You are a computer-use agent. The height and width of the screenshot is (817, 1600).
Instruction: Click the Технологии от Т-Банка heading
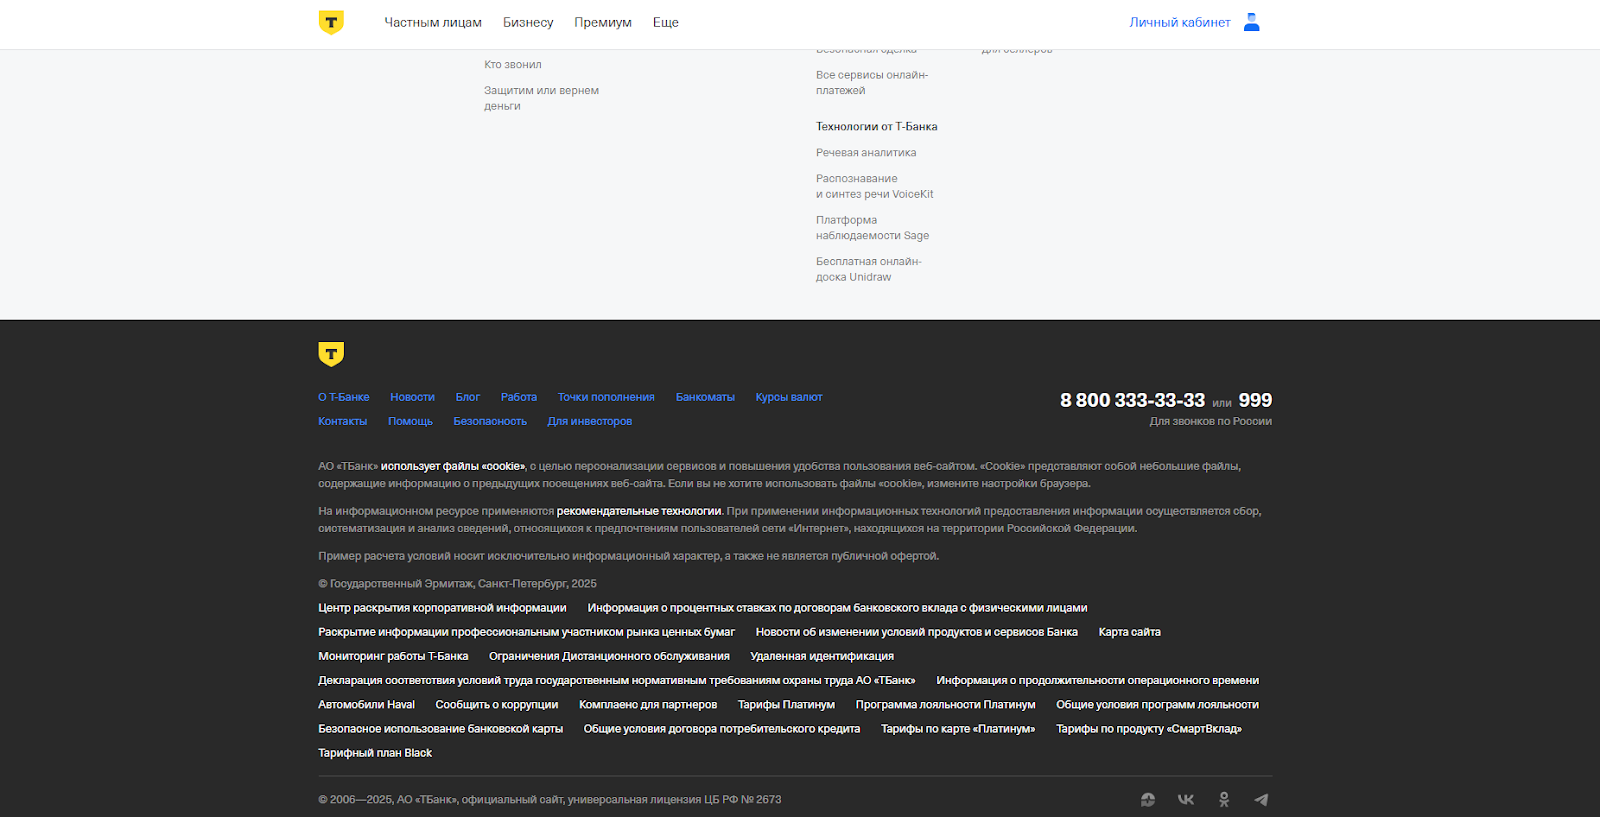pos(876,126)
